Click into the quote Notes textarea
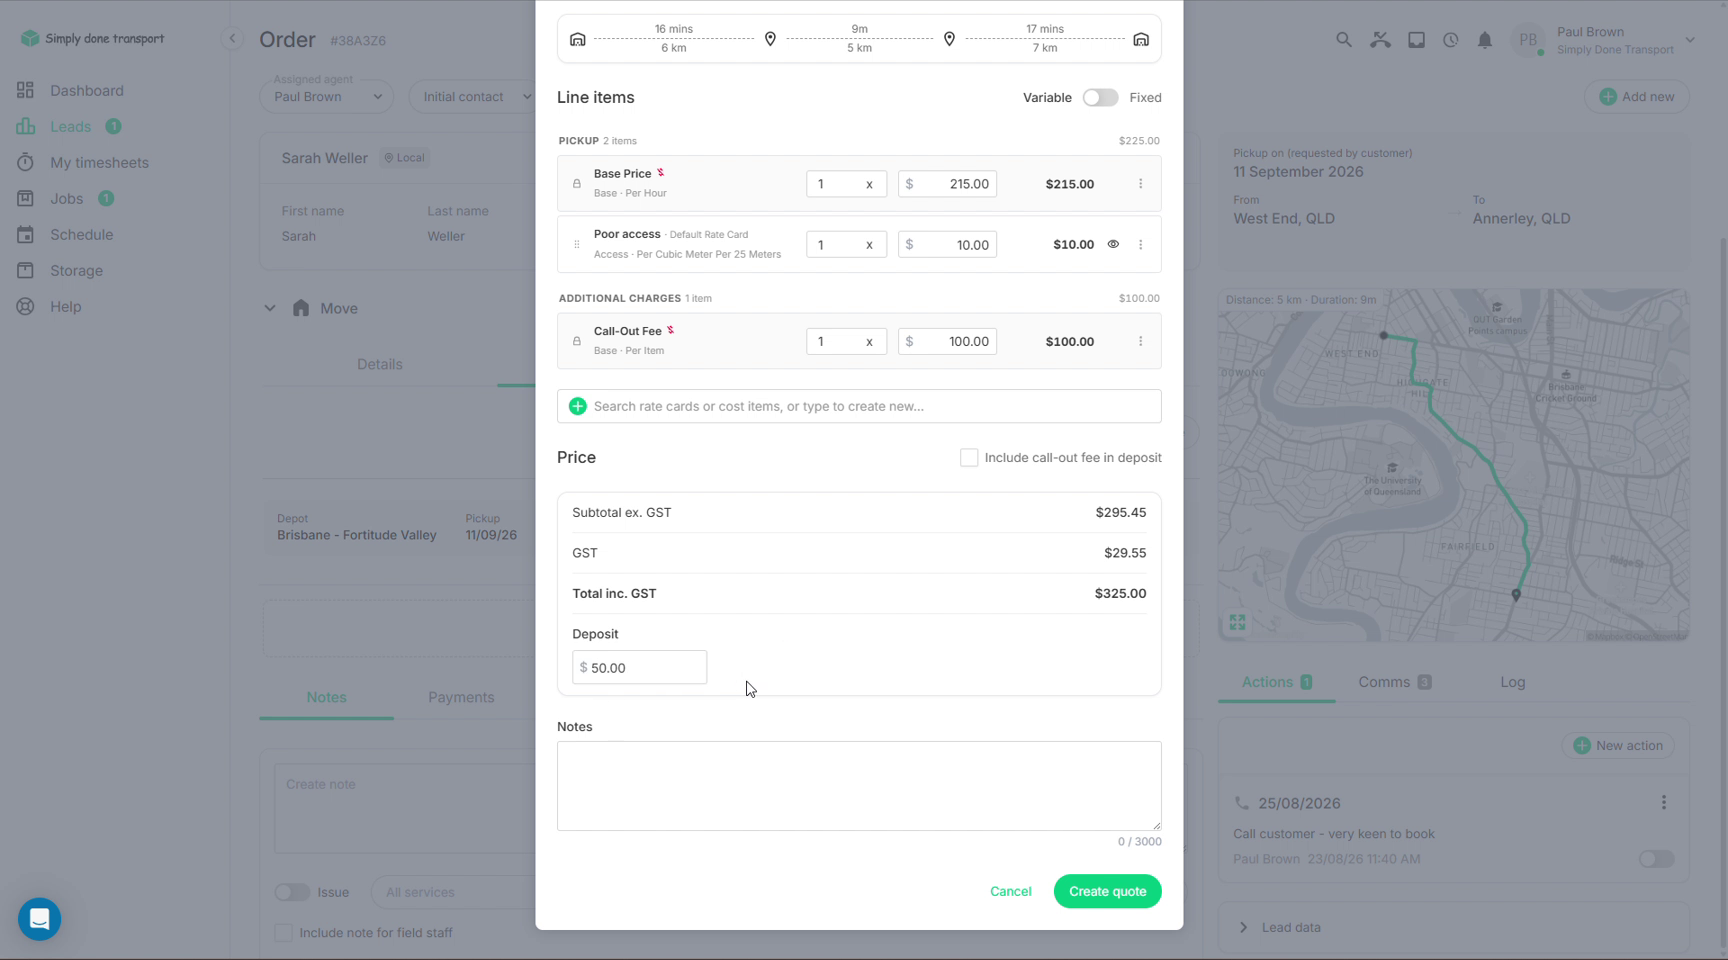1728x960 pixels. pyautogui.click(x=859, y=786)
